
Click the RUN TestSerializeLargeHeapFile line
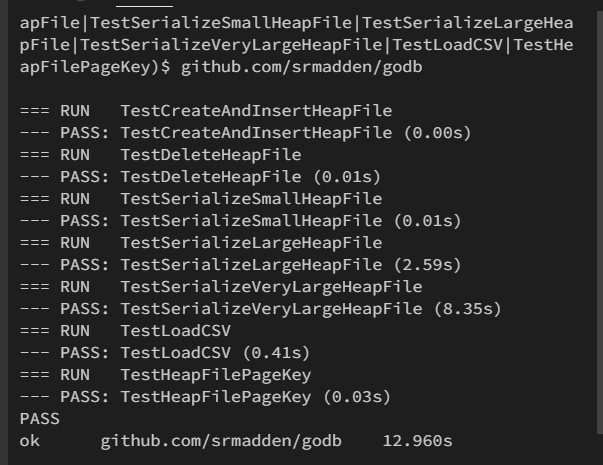click(200, 242)
